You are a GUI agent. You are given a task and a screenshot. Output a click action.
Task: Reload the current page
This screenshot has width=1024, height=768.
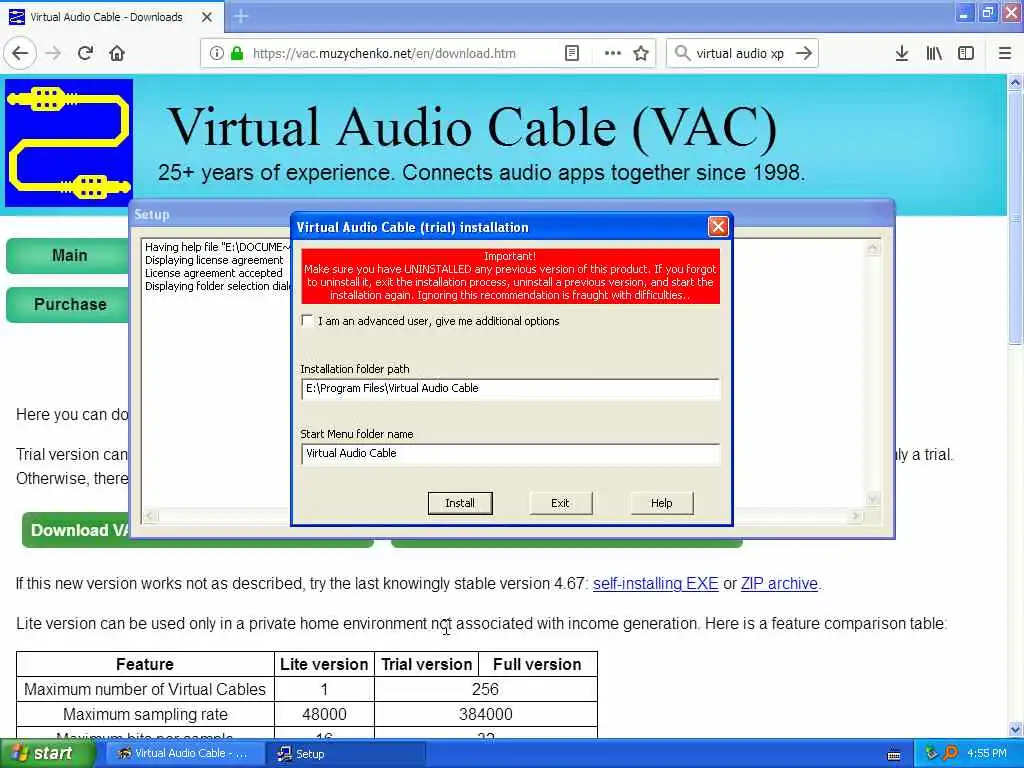click(85, 53)
